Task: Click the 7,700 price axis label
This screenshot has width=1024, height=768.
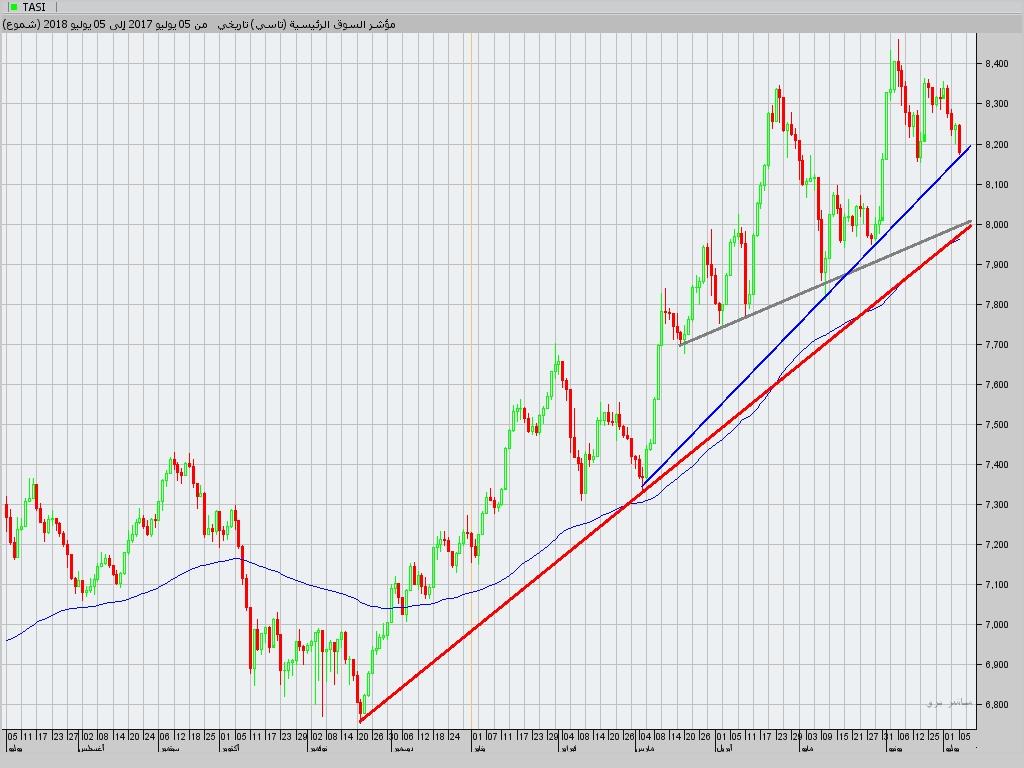Action: [x=997, y=345]
